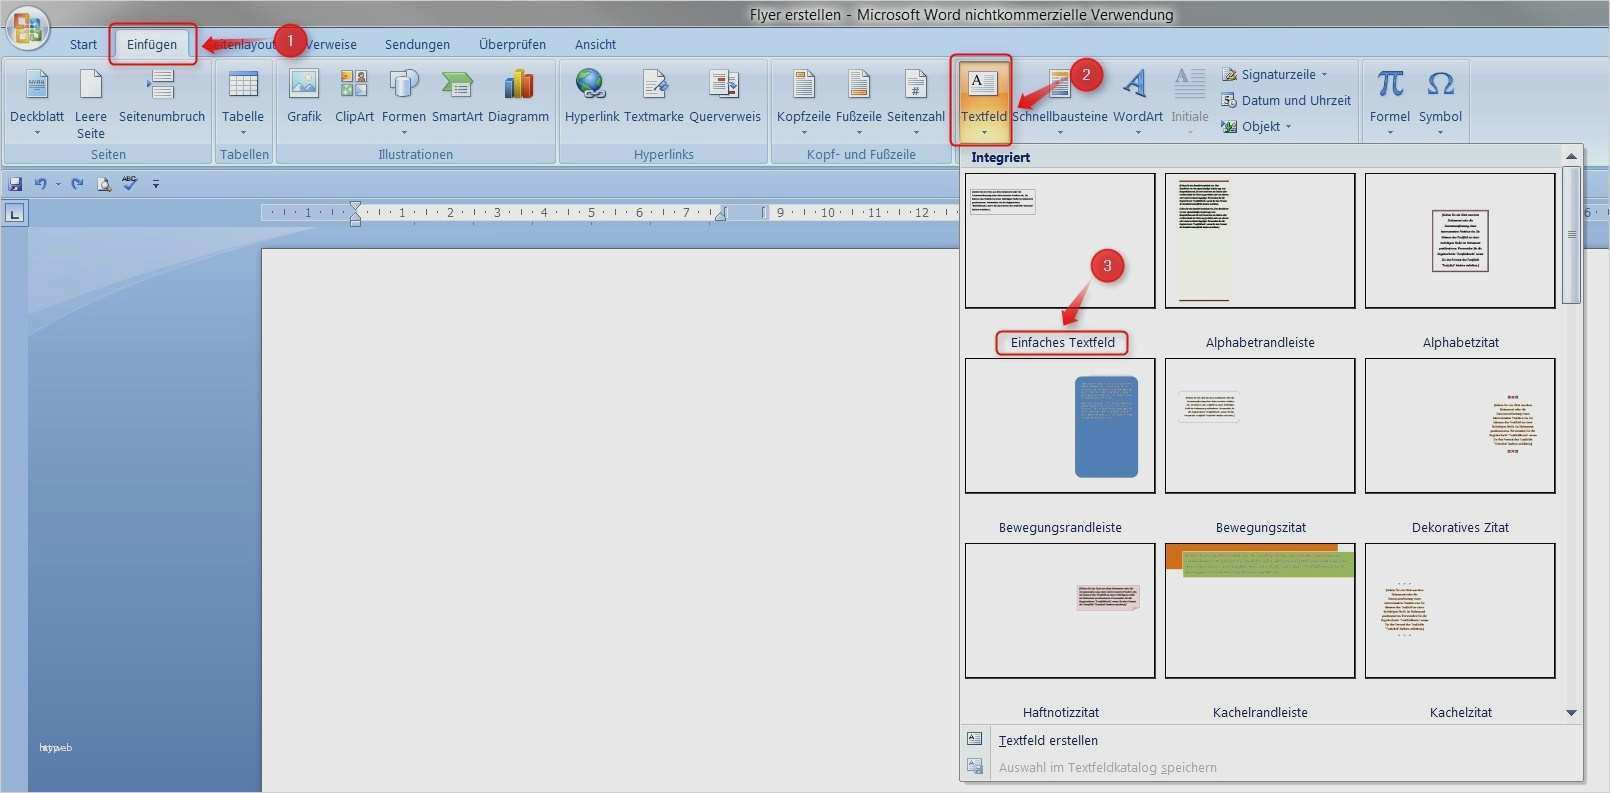This screenshot has width=1610, height=793.
Task: Select the Bewegungsrandleiste text box preview
Action: [1060, 426]
